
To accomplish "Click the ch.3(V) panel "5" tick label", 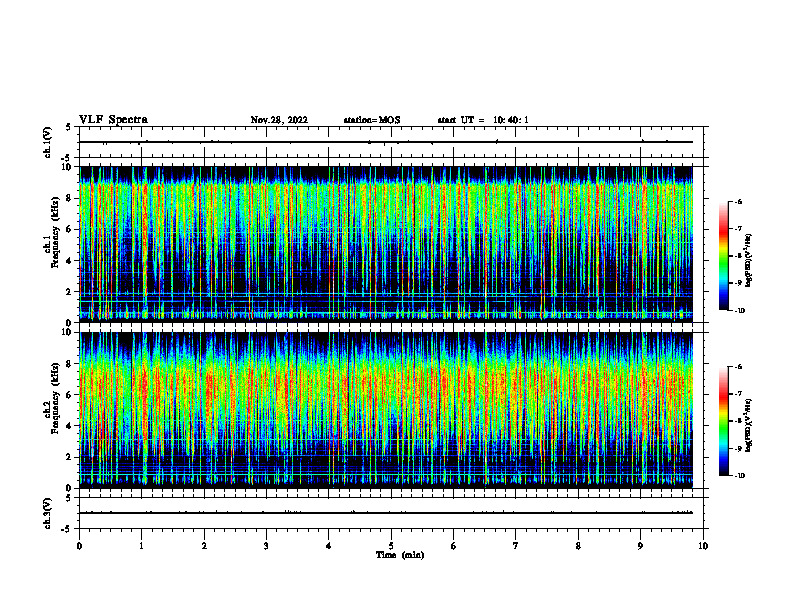I will pyautogui.click(x=70, y=497).
